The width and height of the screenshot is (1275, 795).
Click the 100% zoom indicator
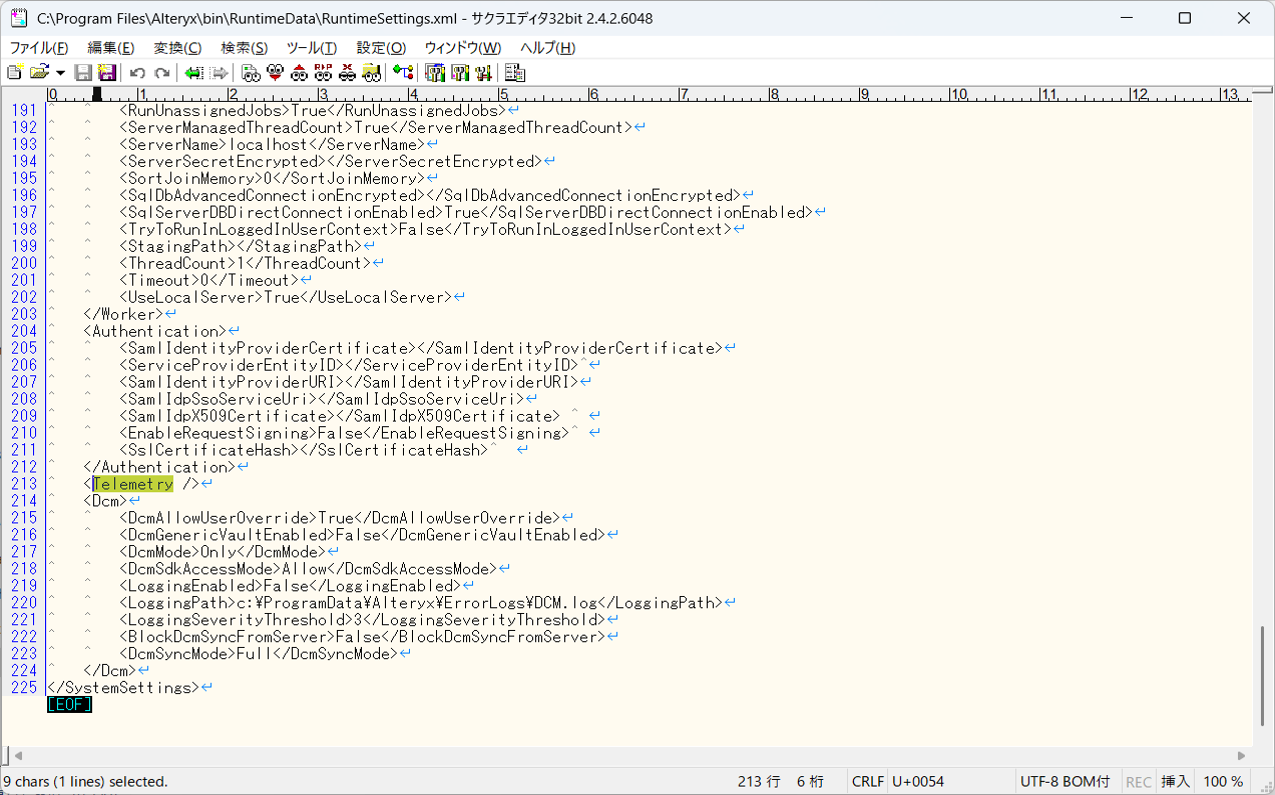coord(1221,781)
